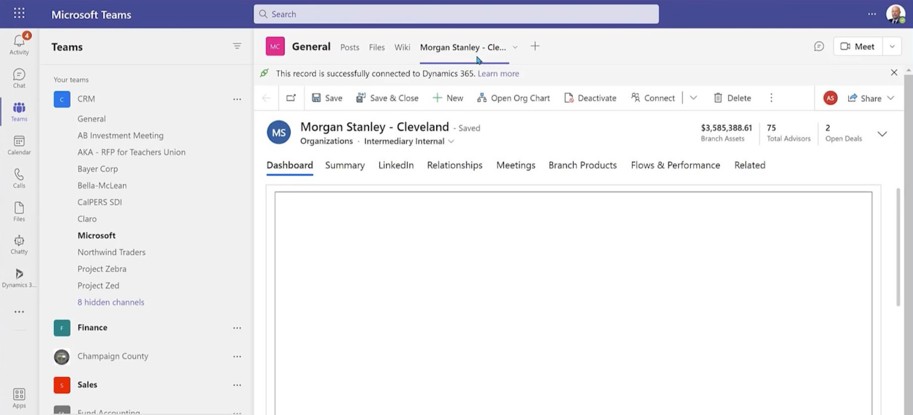
Task: Switch to the Wiki tab
Action: pos(402,47)
